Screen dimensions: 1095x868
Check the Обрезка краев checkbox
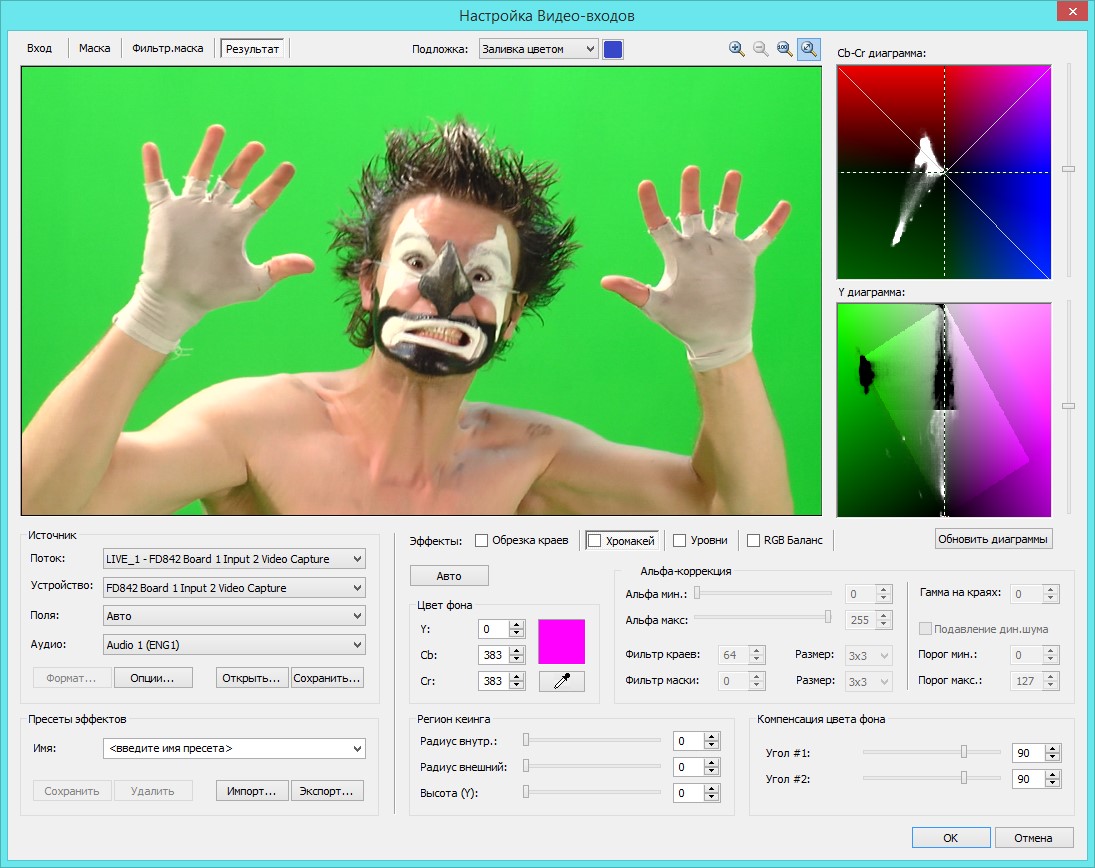click(481, 540)
